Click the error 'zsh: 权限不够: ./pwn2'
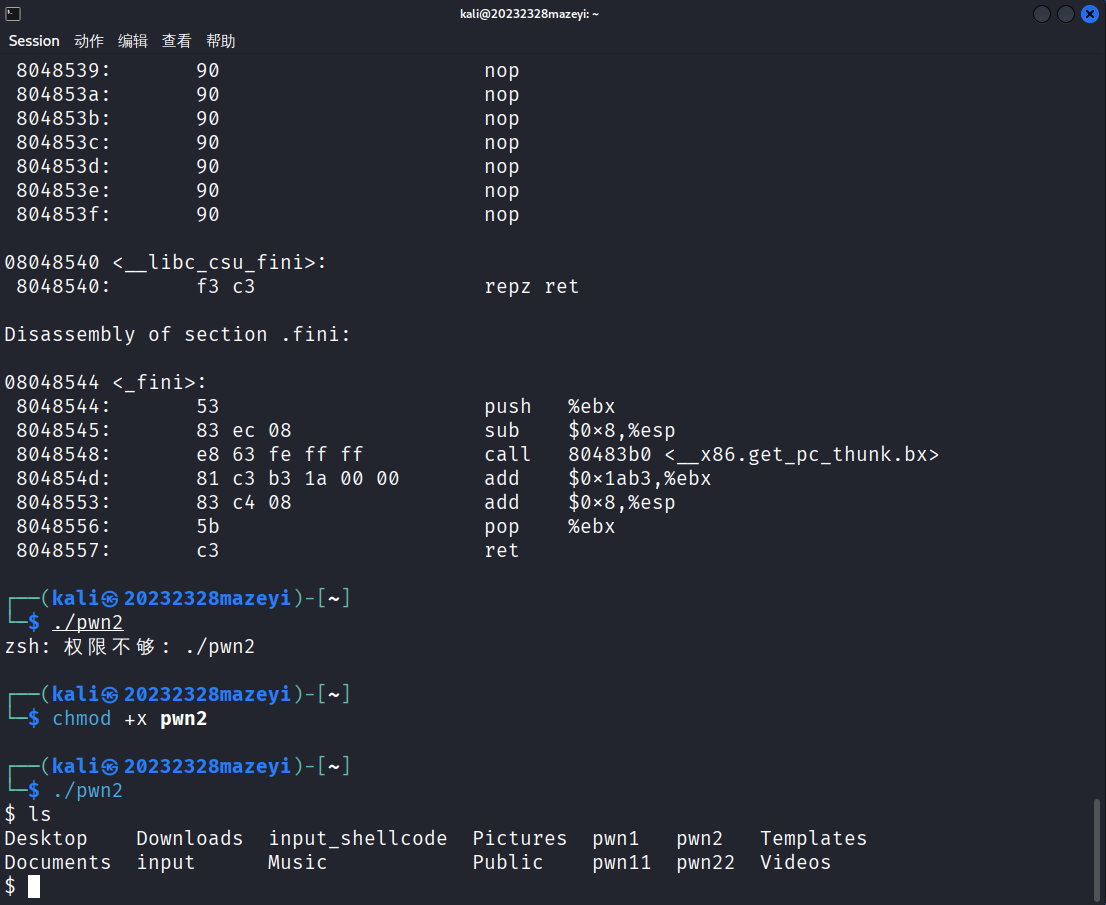Image resolution: width=1106 pixels, height=905 pixels. pyautogui.click(x=130, y=646)
